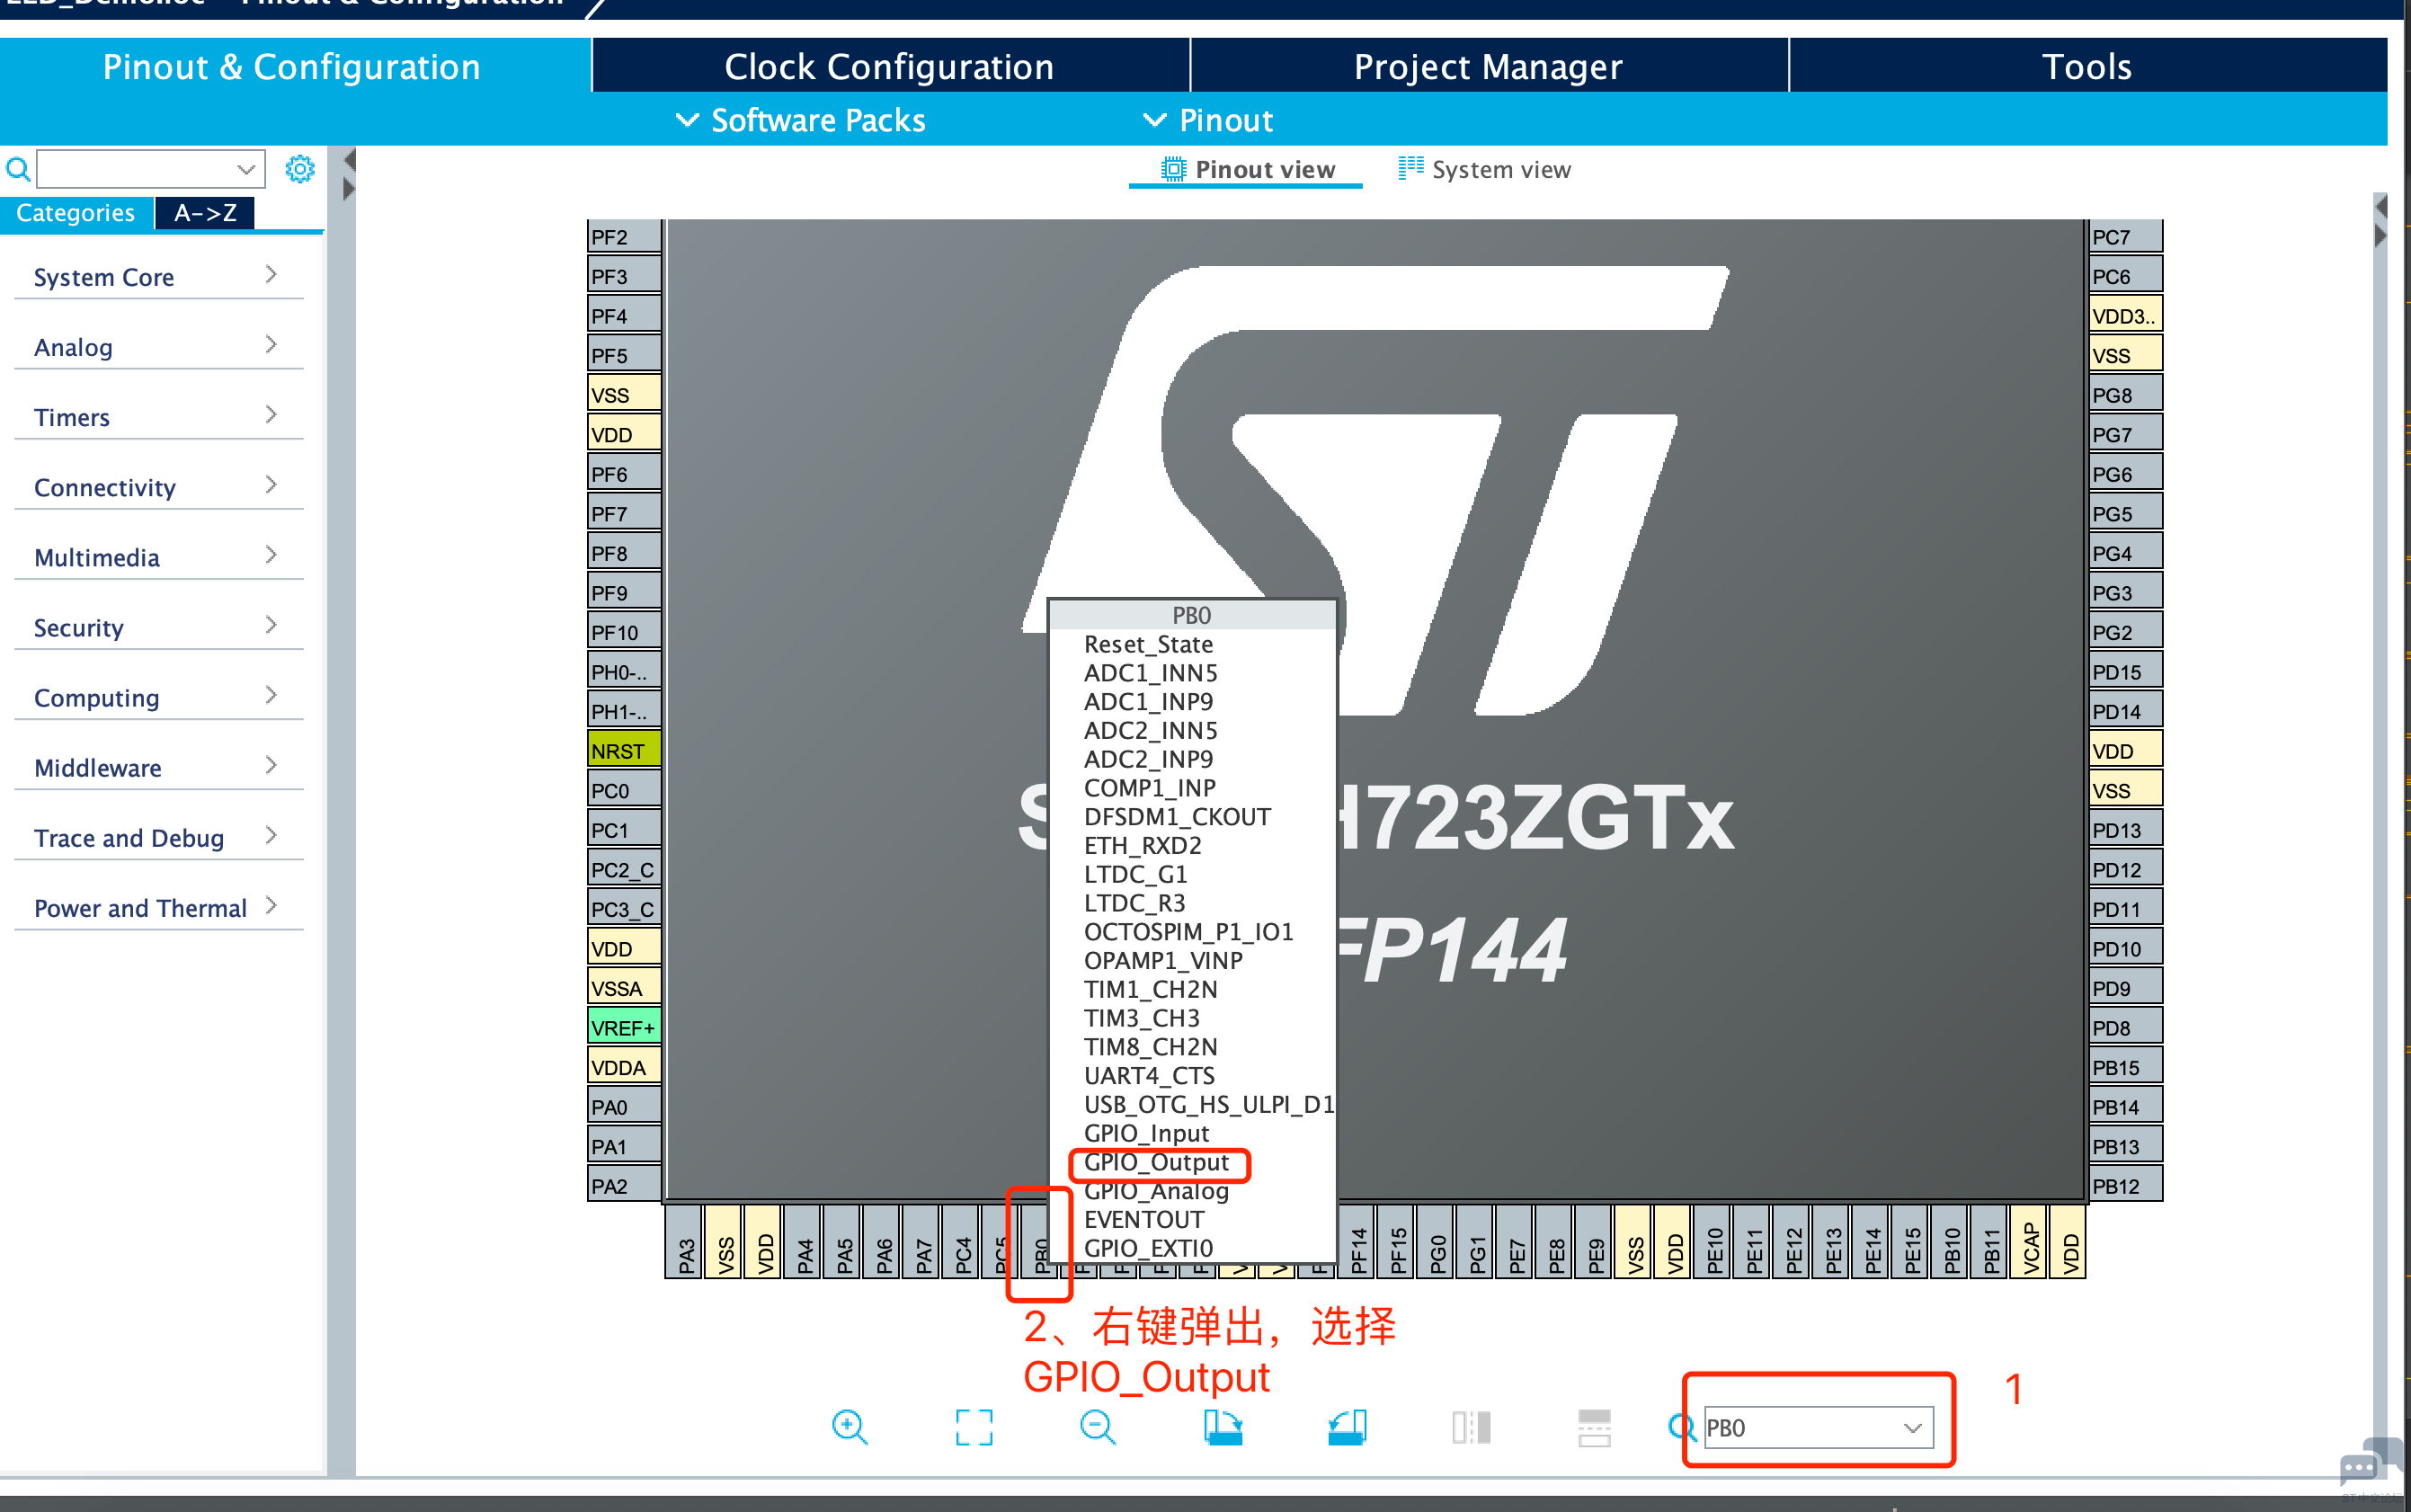Click the fit-to-screen frame icon
The height and width of the screenshot is (1512, 2411).
(x=973, y=1427)
